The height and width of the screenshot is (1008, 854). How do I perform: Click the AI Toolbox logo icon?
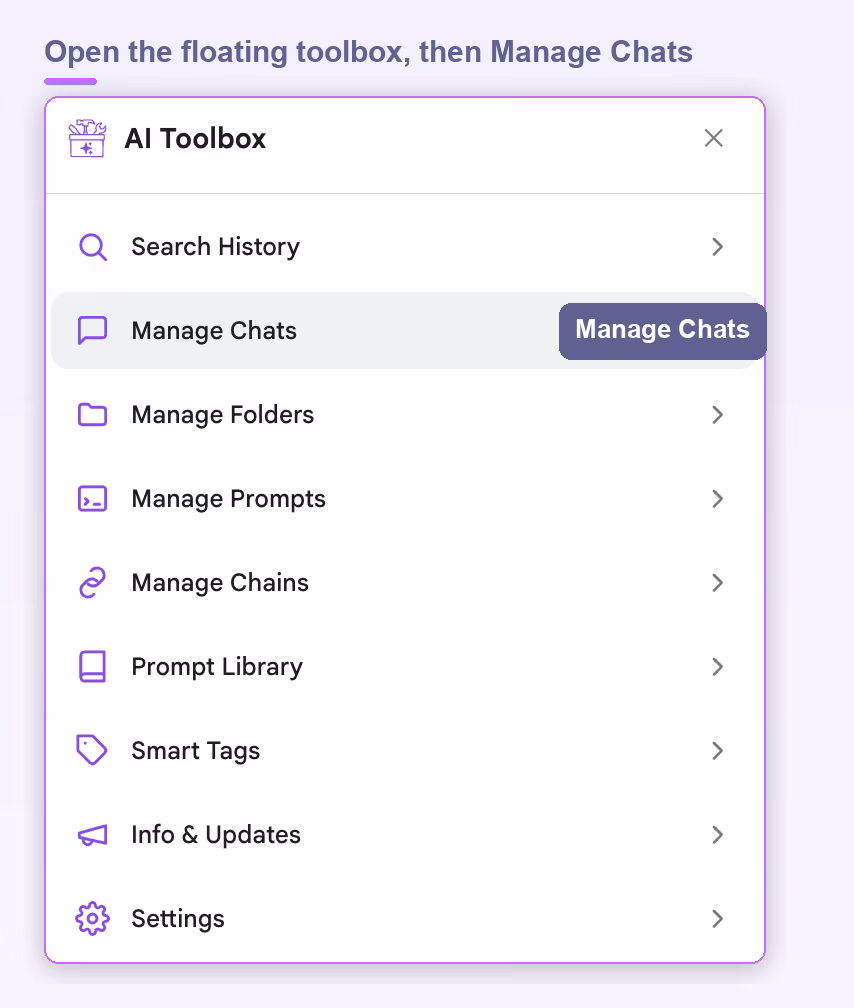87,138
